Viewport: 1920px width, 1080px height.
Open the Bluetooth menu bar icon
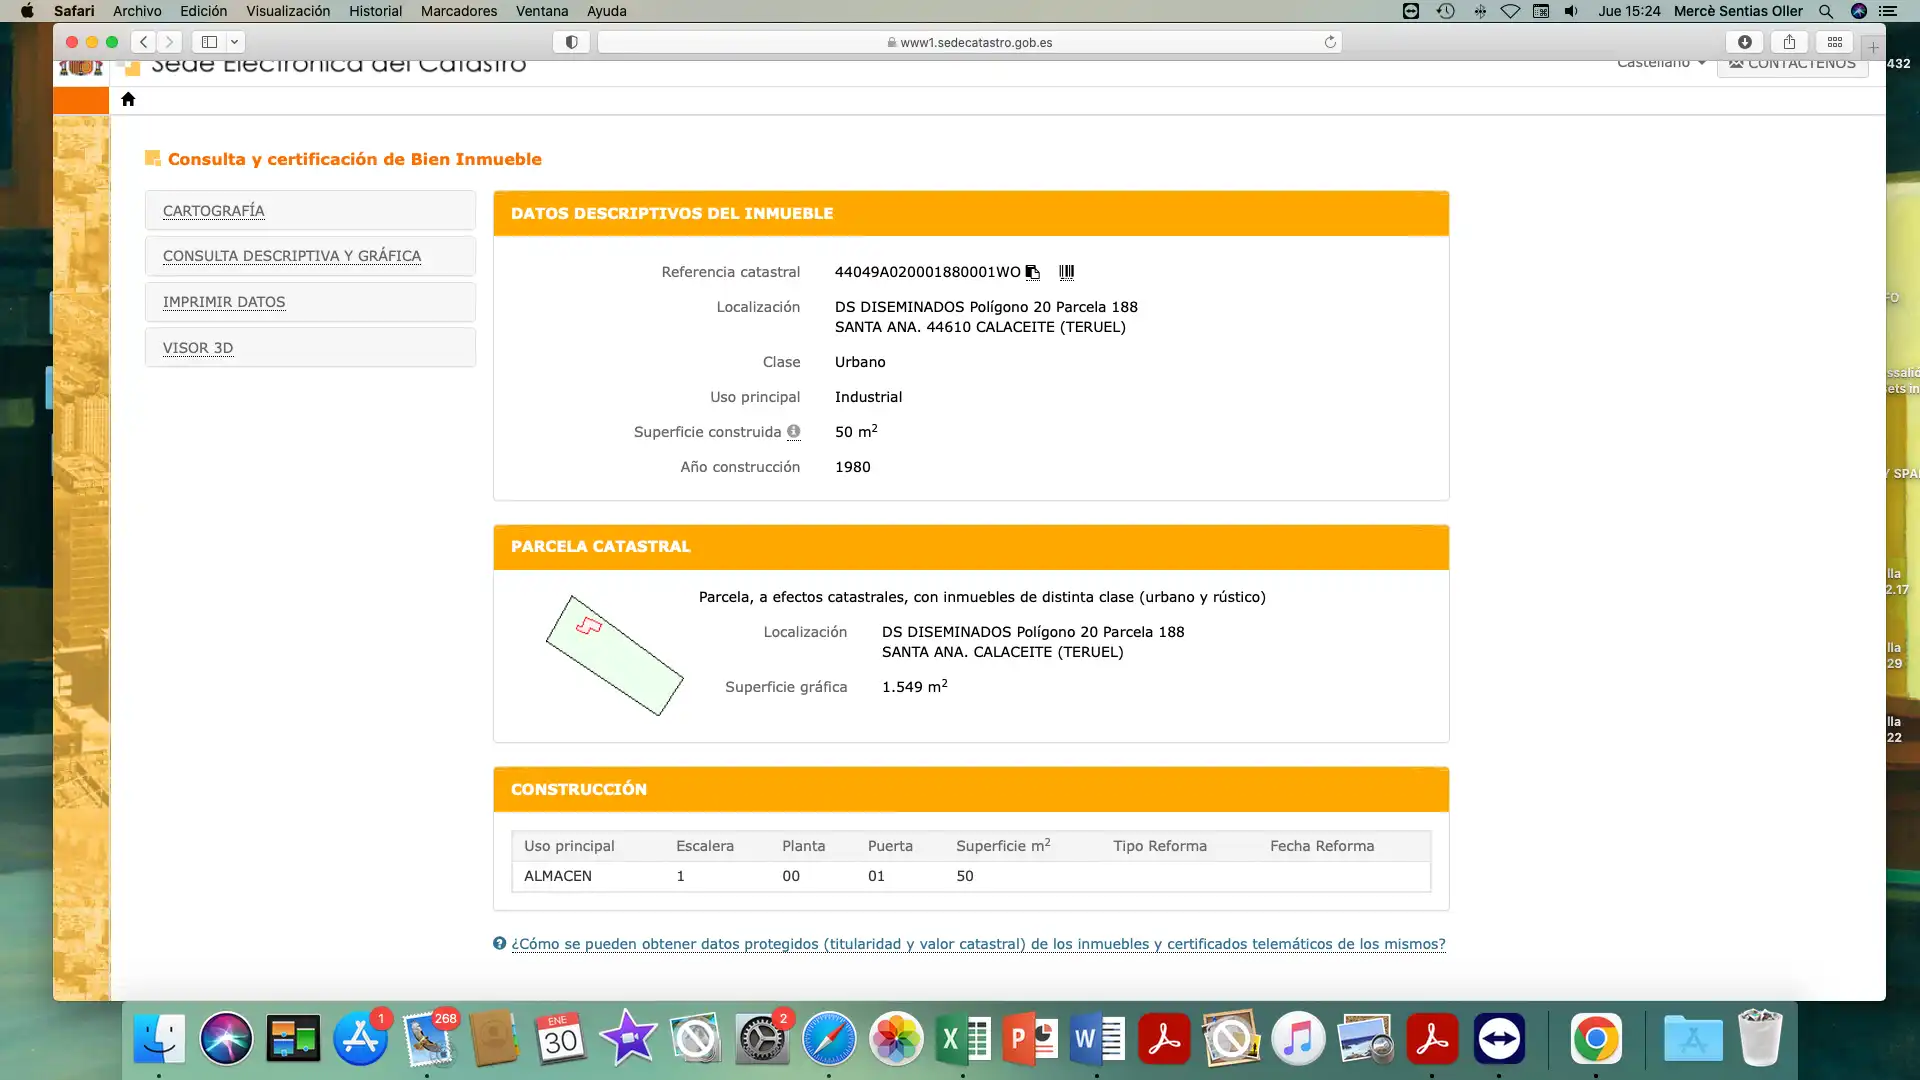click(x=1479, y=11)
